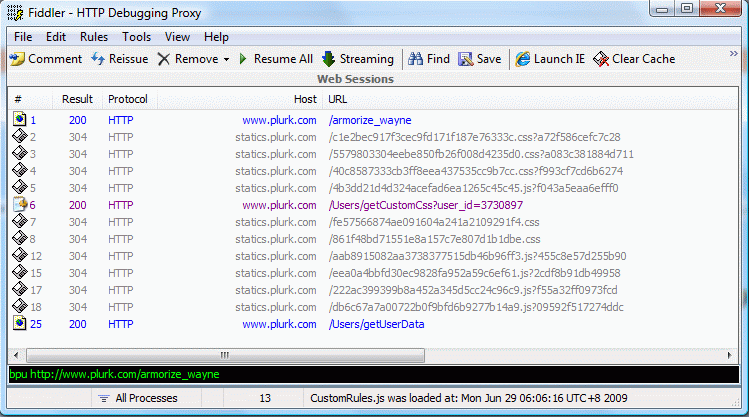Select the /armorize_wayne URL row
The height and width of the screenshot is (417, 749).
[x=370, y=120]
